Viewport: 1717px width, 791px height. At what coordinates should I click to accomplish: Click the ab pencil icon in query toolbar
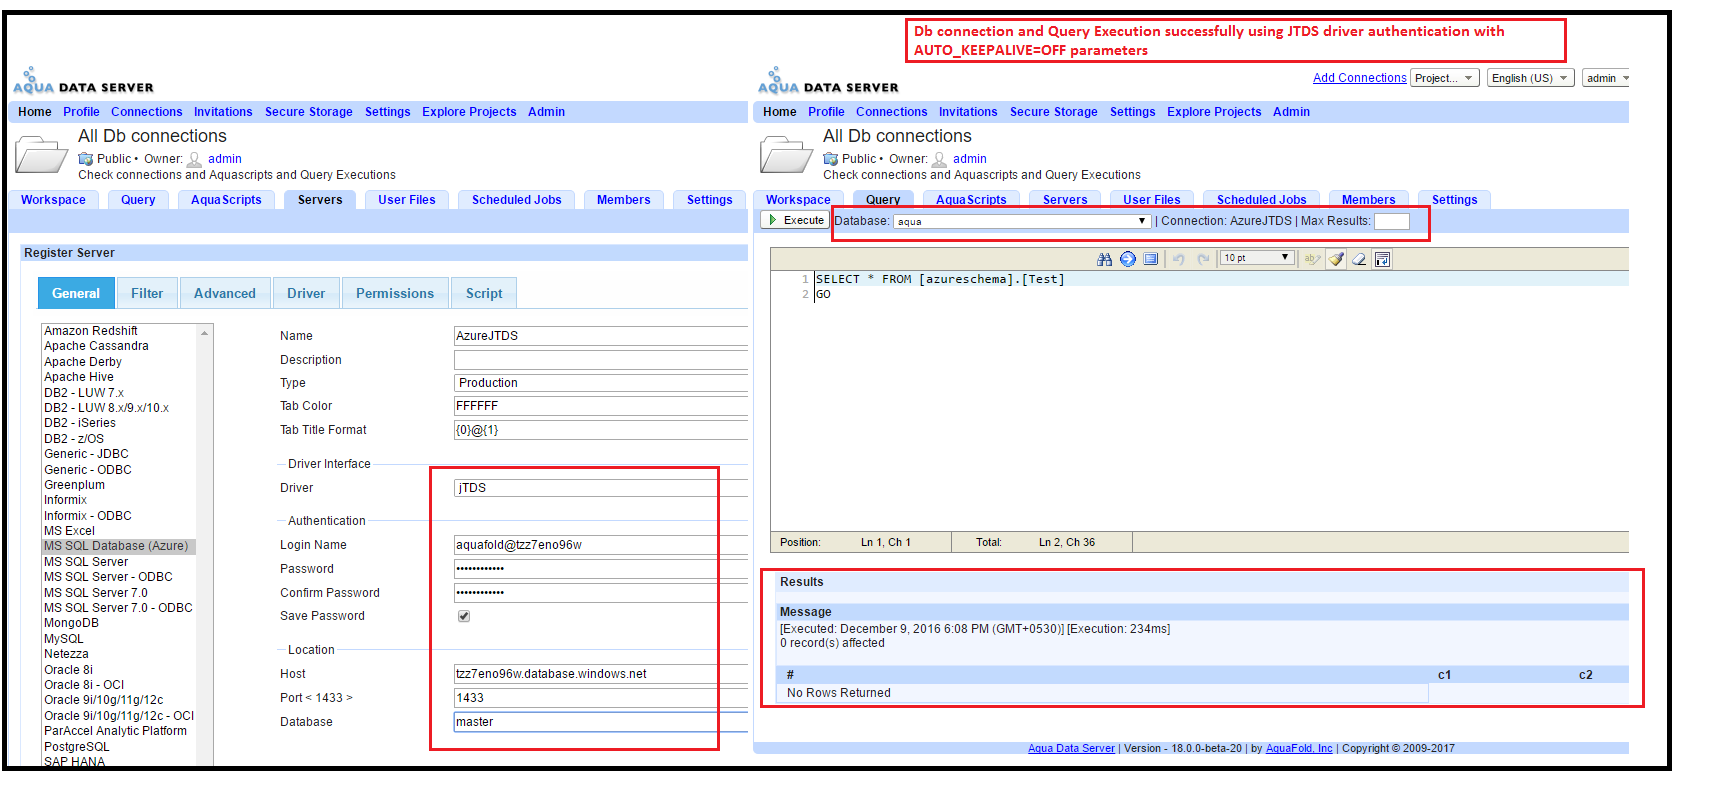(x=1312, y=259)
